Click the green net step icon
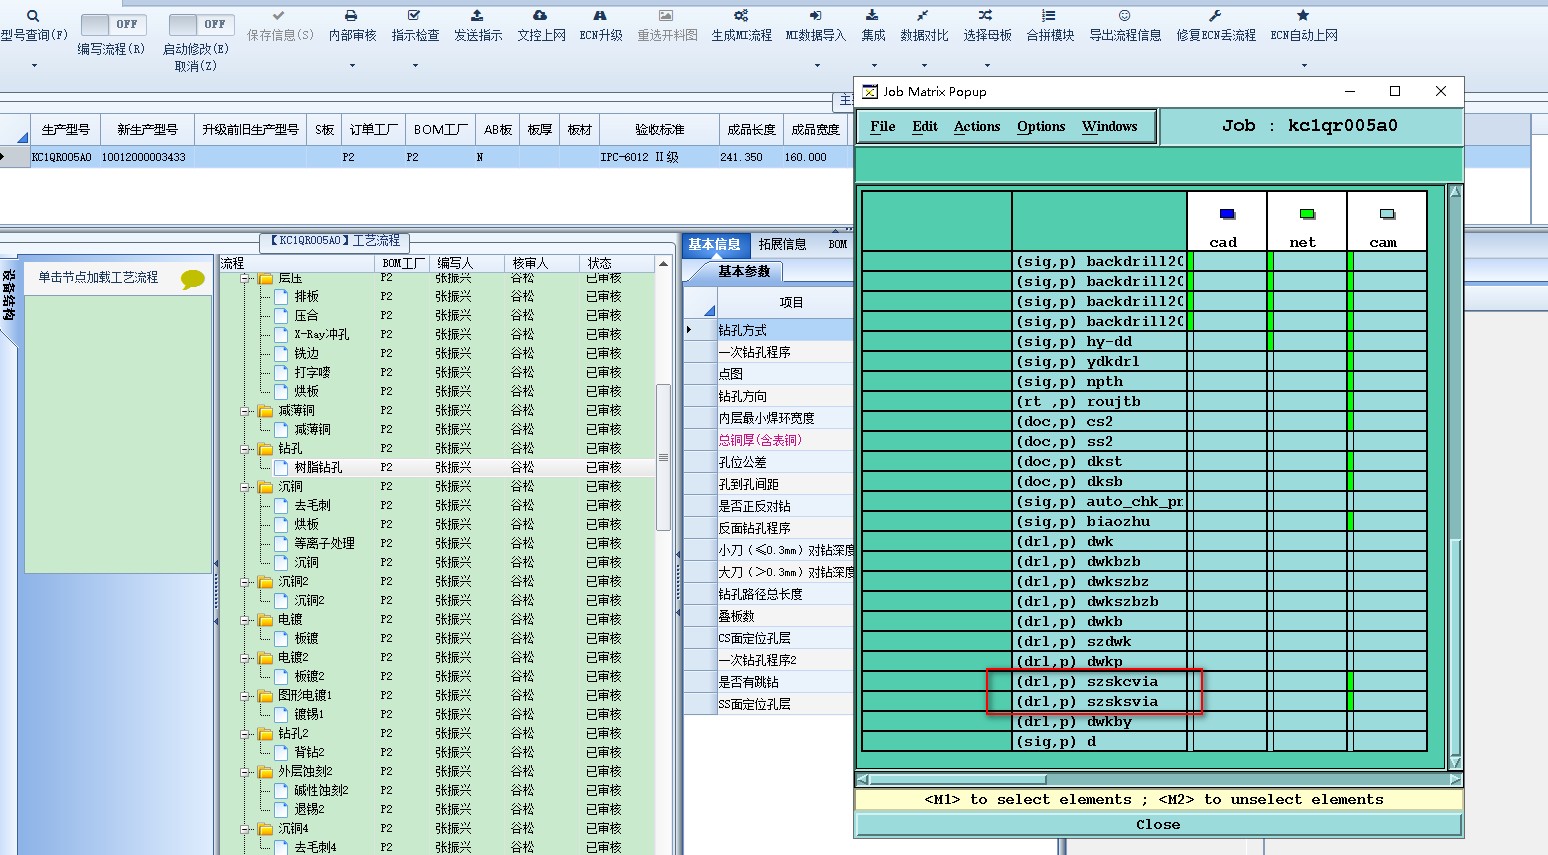This screenshot has width=1548, height=855. [x=1306, y=214]
